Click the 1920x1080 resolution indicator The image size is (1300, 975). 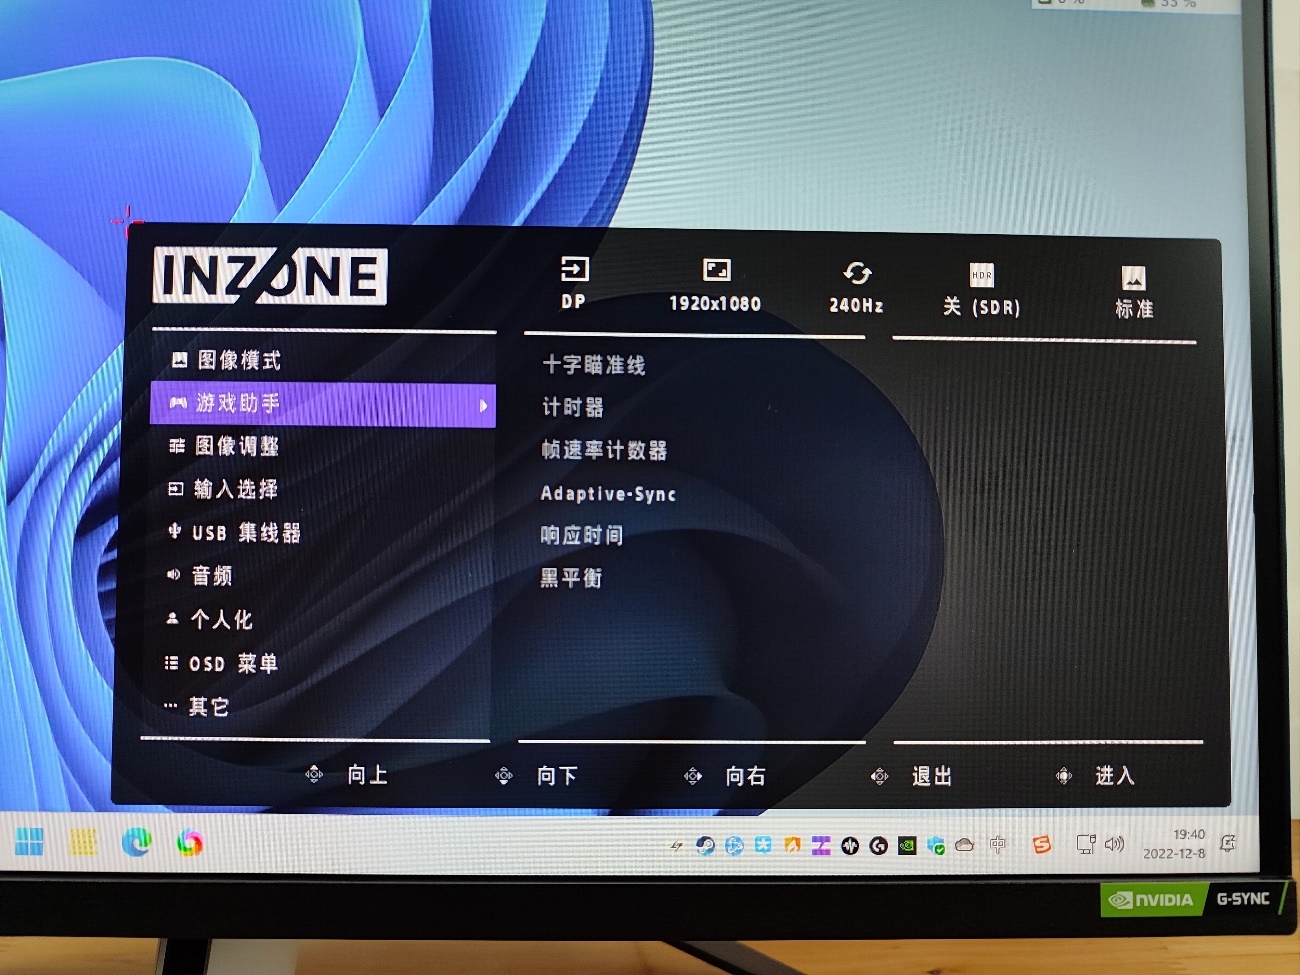coord(715,286)
